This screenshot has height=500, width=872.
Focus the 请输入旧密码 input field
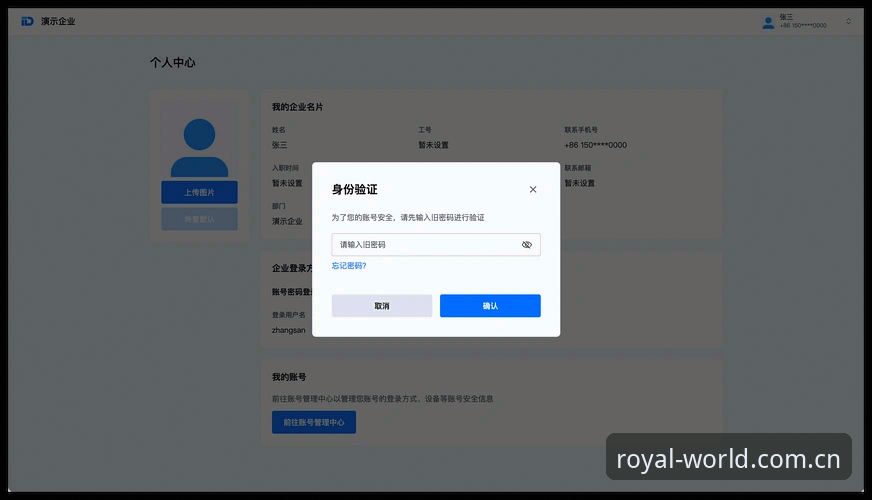(436, 245)
